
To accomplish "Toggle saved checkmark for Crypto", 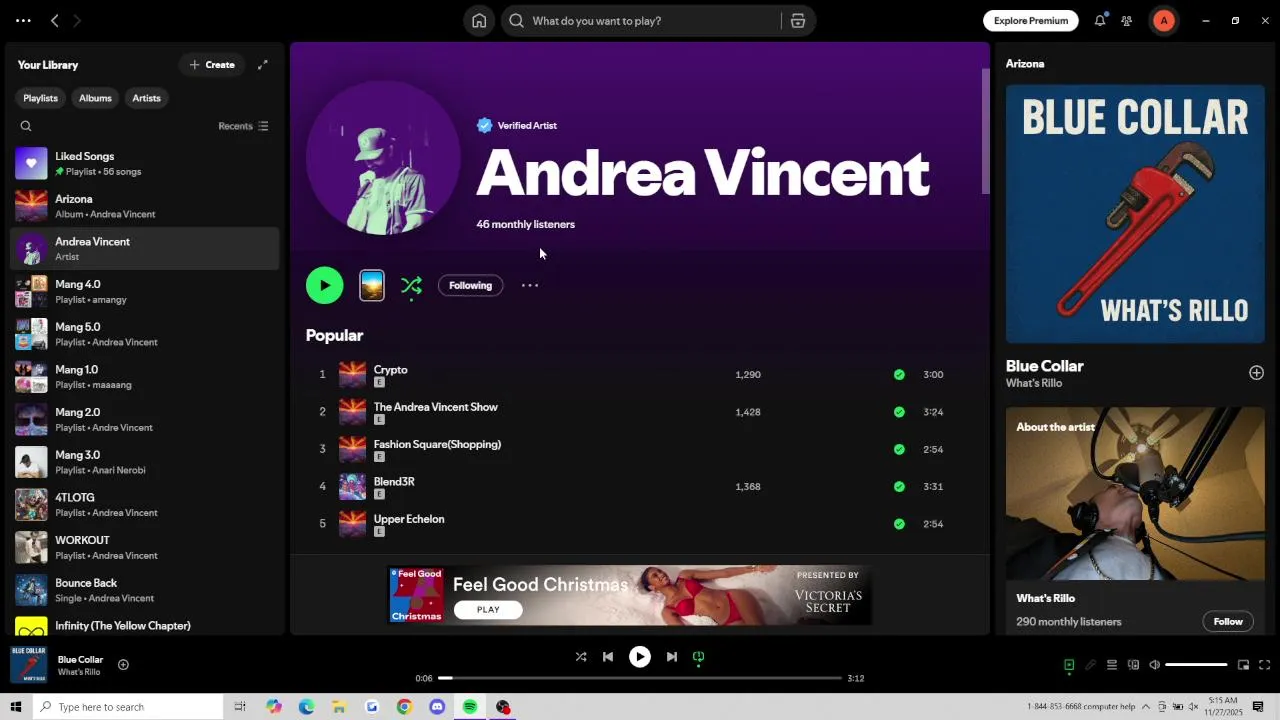I will point(899,375).
